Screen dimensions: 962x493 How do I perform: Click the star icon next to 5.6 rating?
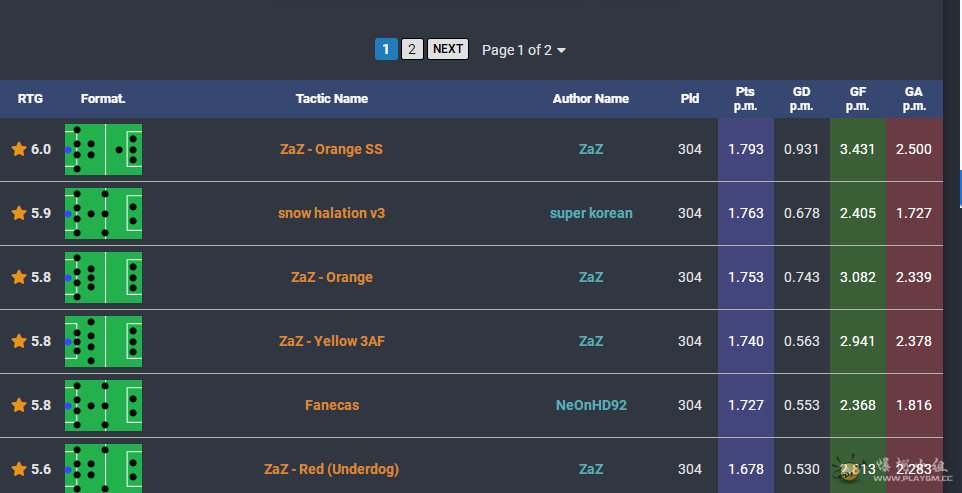[19, 469]
